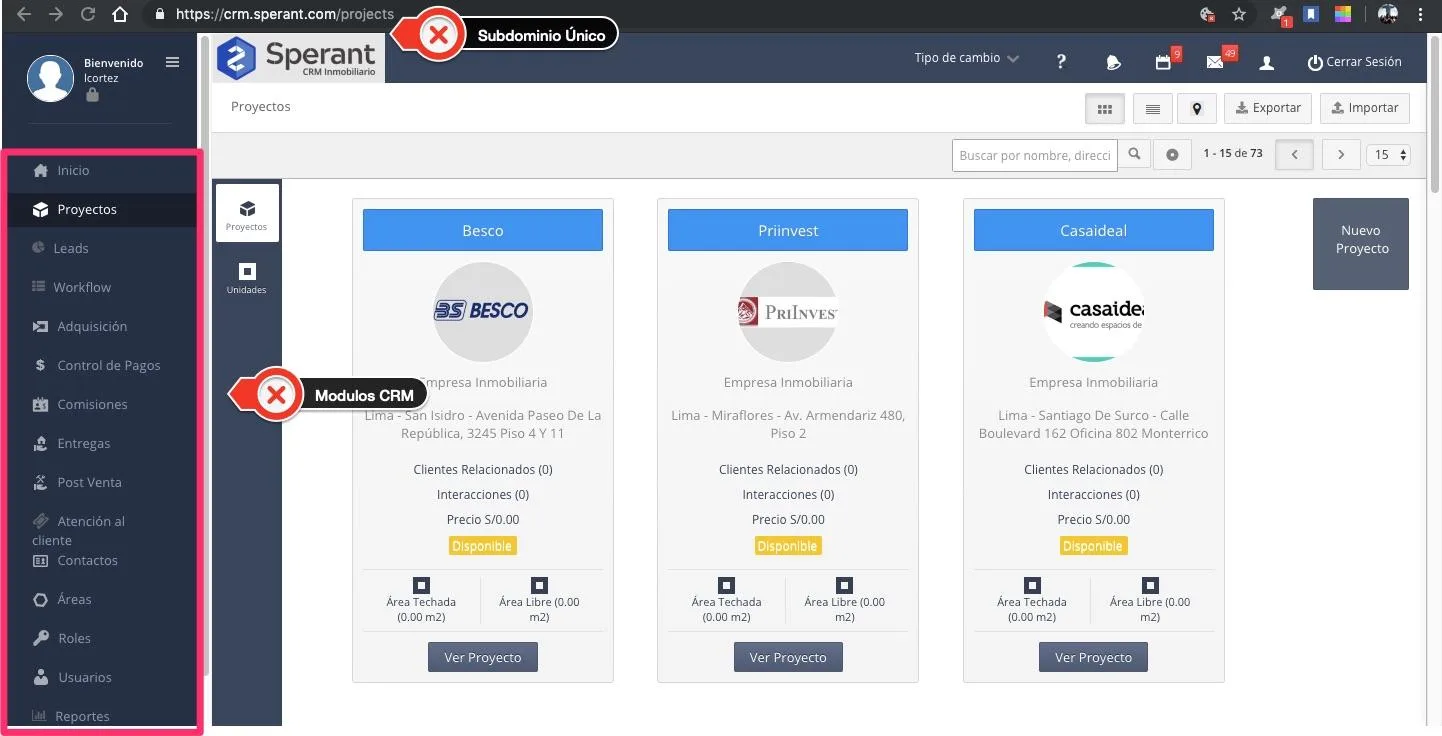This screenshot has width=1442, height=736.
Task: Select the Unidades side tab
Action: coord(247,278)
